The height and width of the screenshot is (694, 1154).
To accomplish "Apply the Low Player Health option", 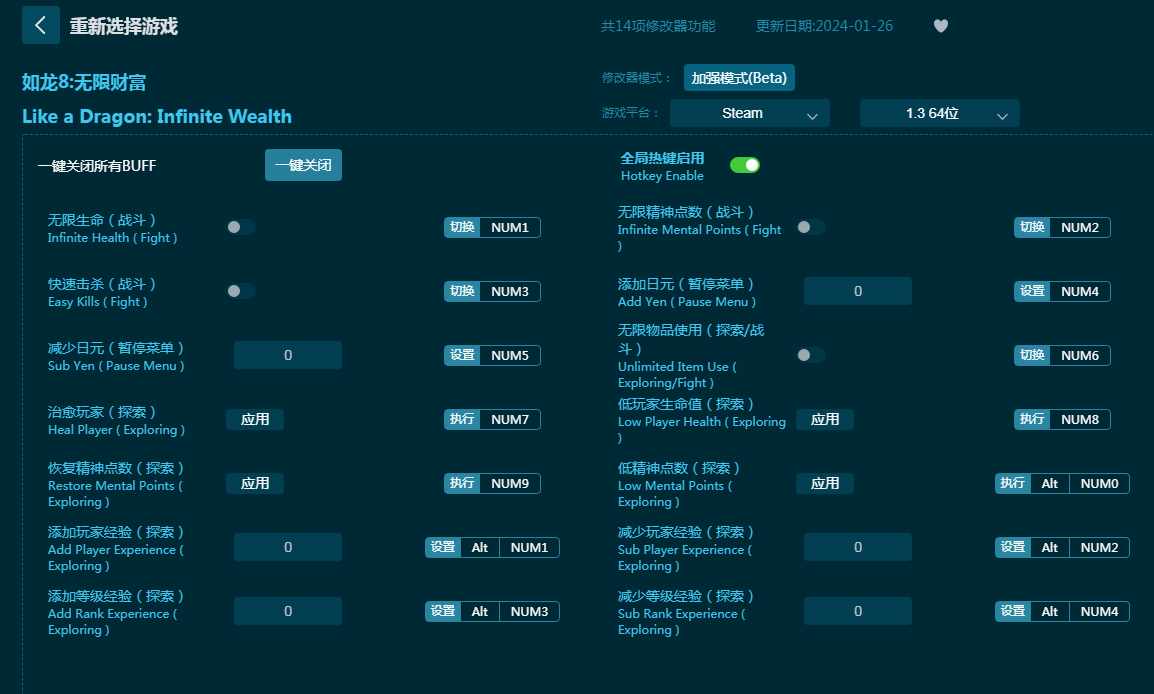I will (x=825, y=419).
